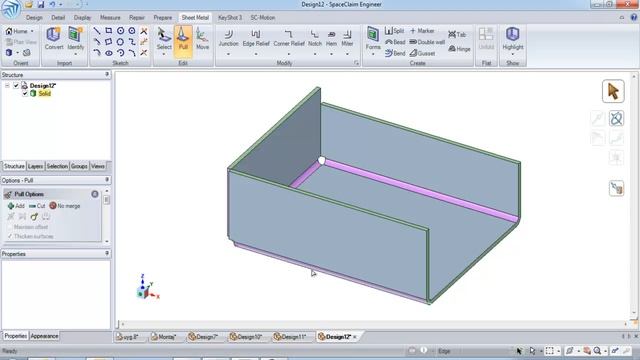The height and width of the screenshot is (360, 640).
Task: Open the Forms tool
Action: (x=373, y=39)
